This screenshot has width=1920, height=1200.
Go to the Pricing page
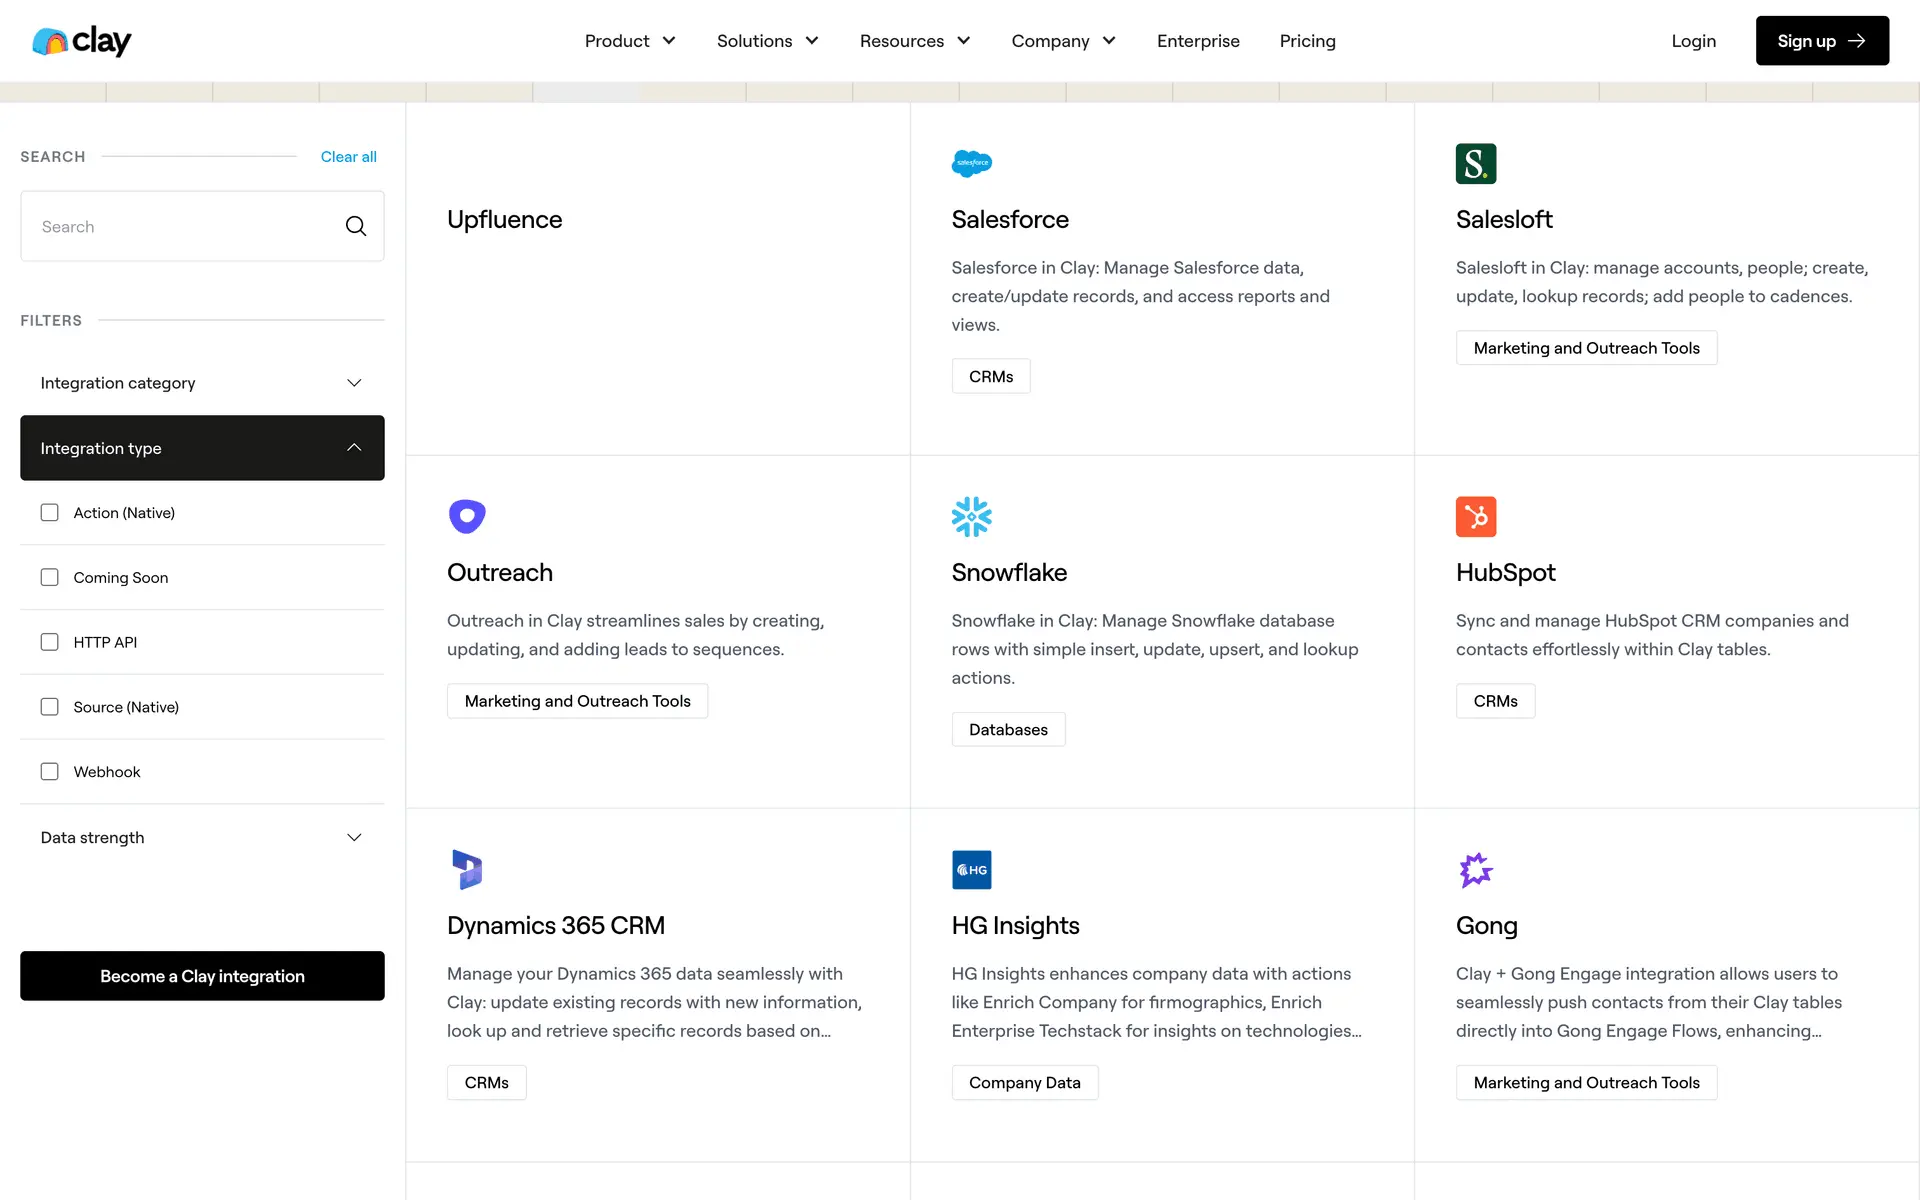click(1307, 41)
